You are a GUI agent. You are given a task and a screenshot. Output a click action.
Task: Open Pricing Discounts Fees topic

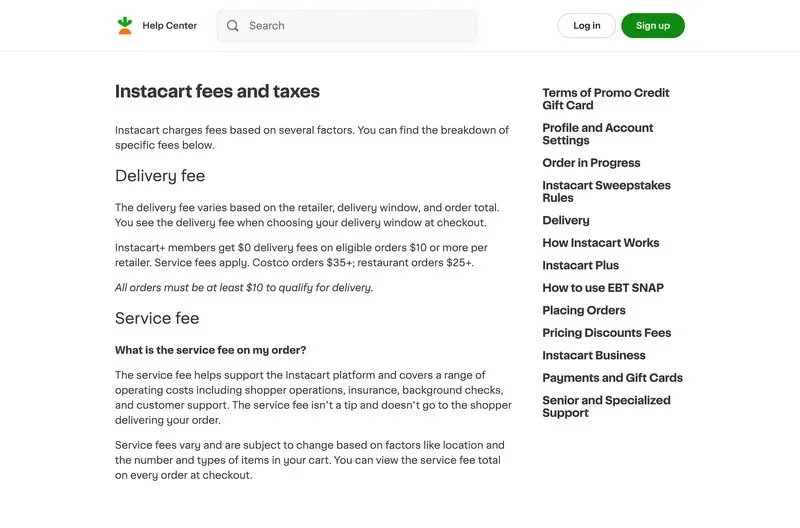(607, 333)
